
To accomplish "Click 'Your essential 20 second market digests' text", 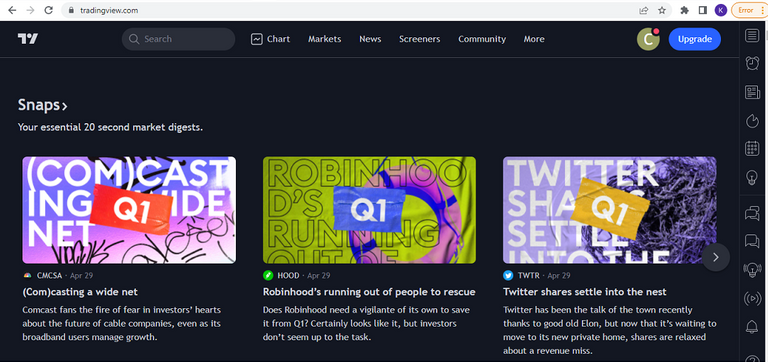I will coord(111,127).
